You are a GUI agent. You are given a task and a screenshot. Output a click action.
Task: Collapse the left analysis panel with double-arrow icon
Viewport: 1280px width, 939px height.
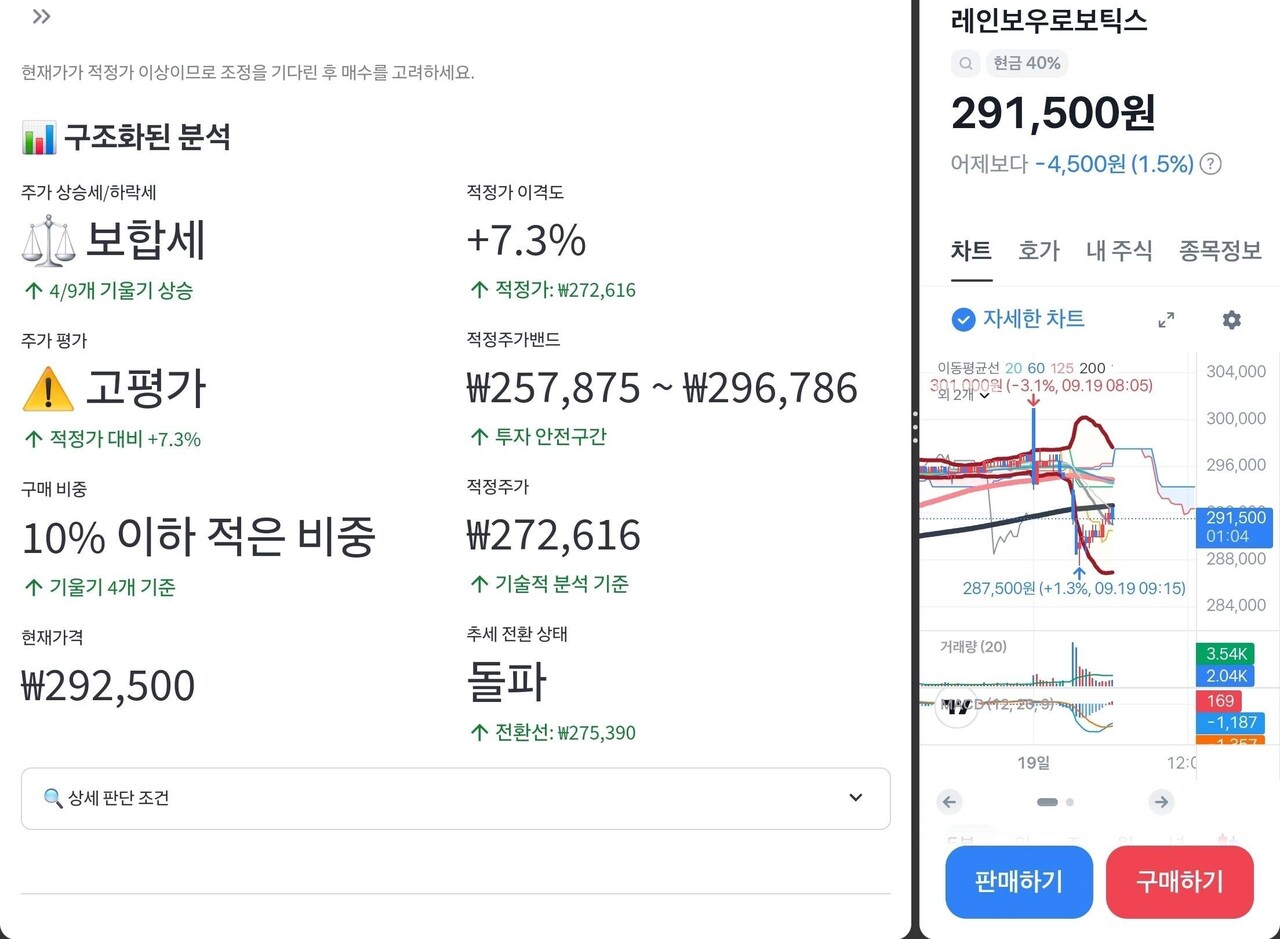[40, 16]
